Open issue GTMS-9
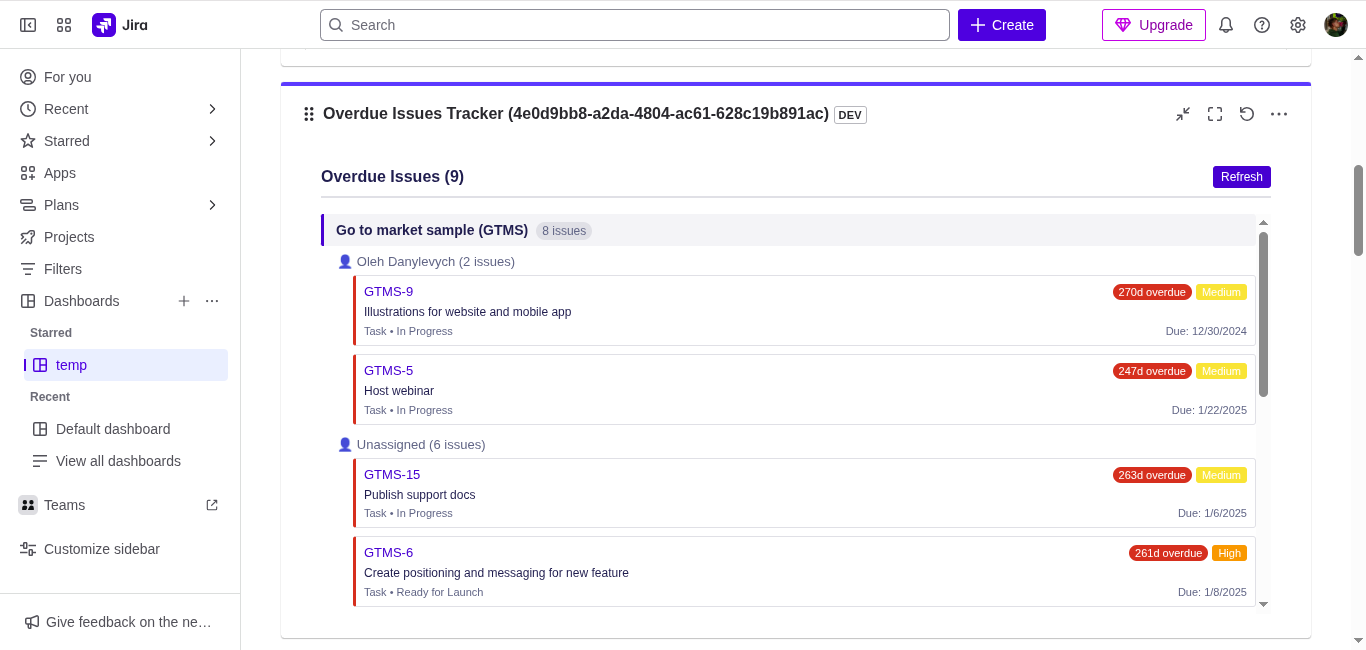Image resolution: width=1366 pixels, height=650 pixels. 388,291
